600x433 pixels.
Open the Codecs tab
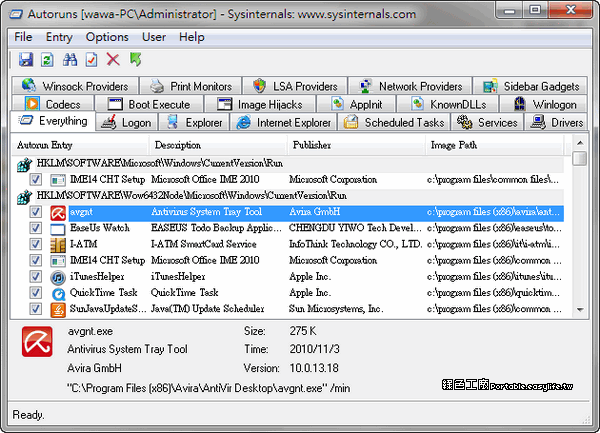pyautogui.click(x=53, y=104)
